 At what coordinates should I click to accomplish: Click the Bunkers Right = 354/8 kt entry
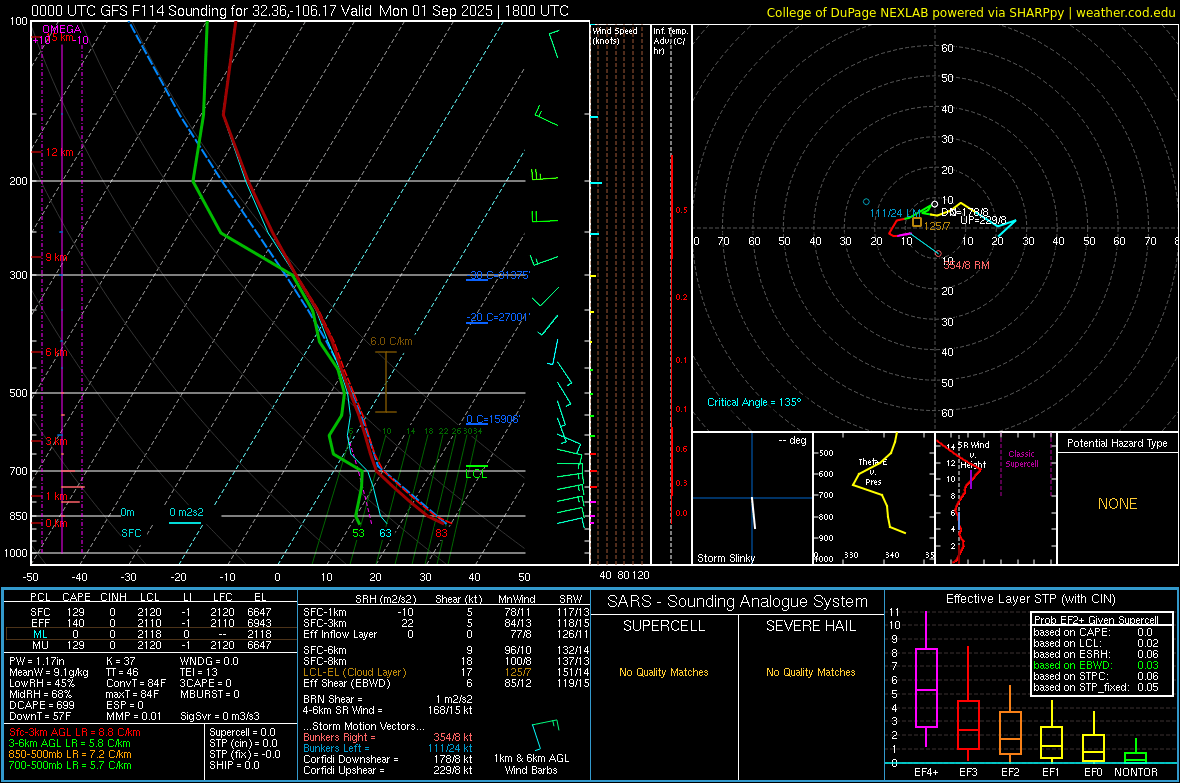[388, 737]
